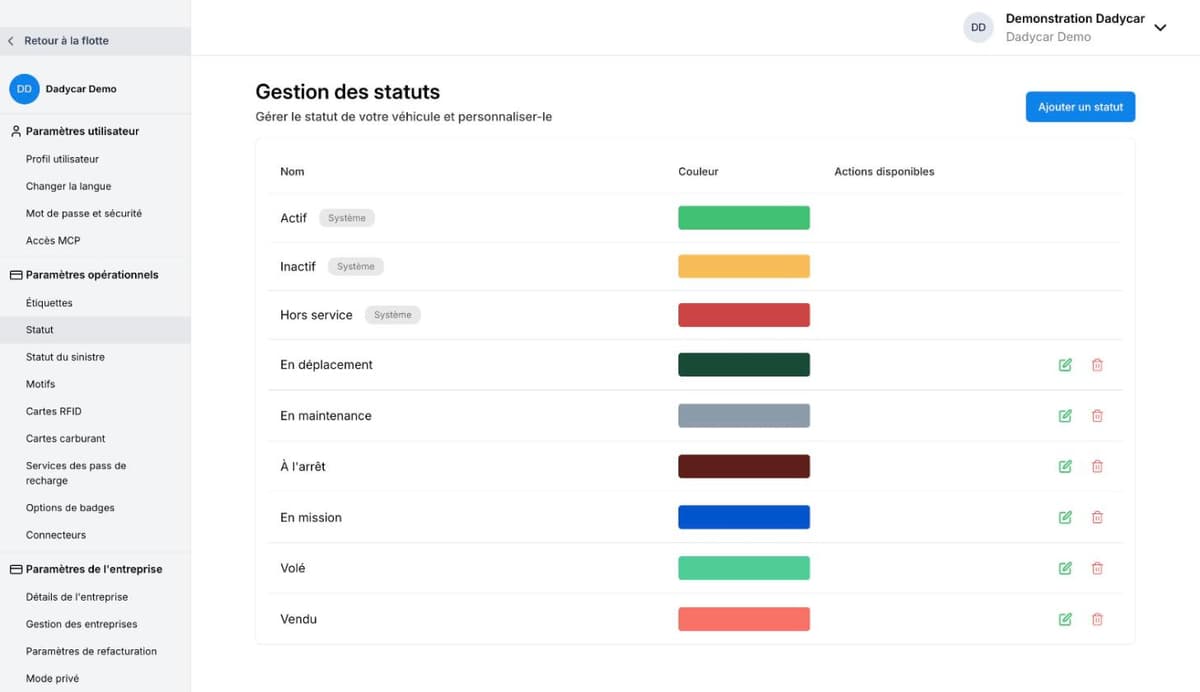Click the Ajouter un statut button
This screenshot has height=692, width=1200.
pos(1080,107)
